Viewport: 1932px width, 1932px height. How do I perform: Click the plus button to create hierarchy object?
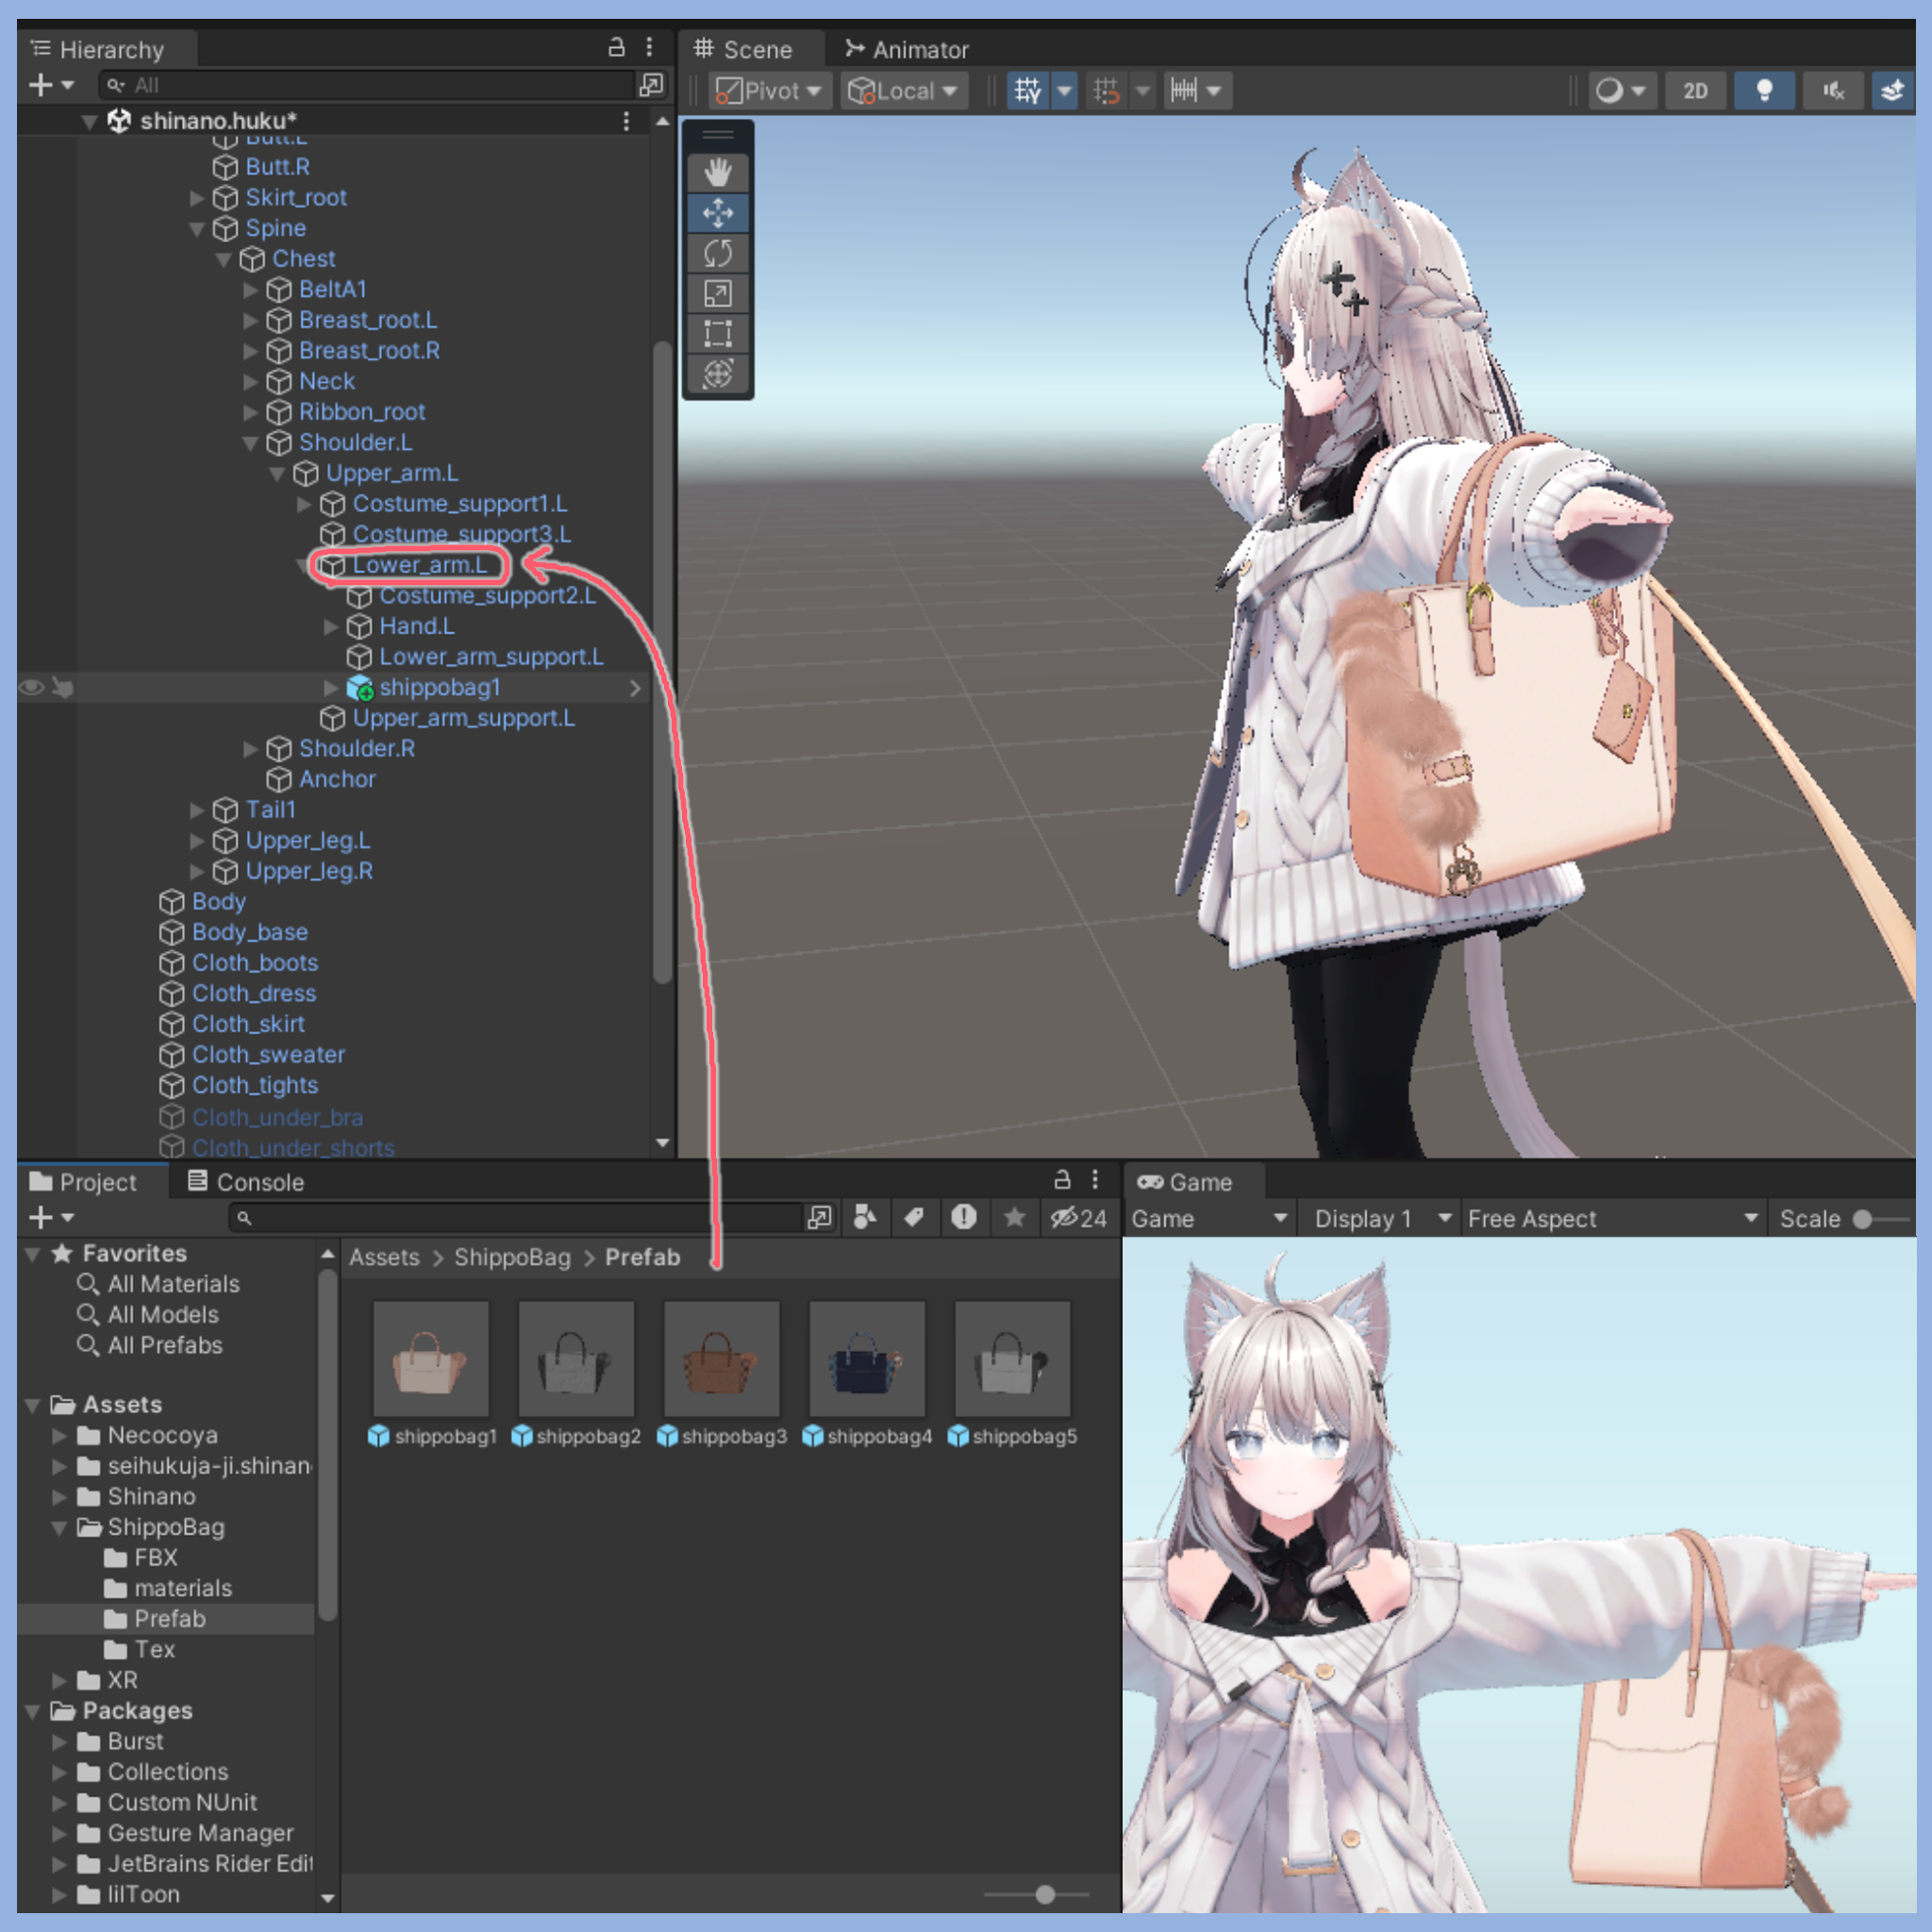42,85
